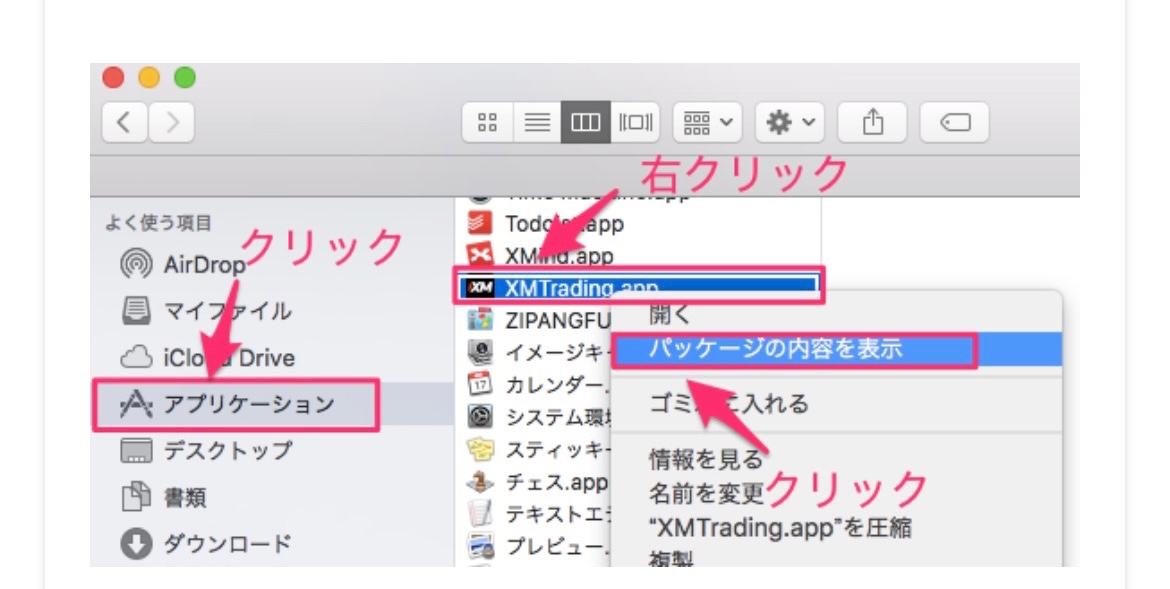
Task: Click the プレビュー preview icon
Action: point(479,546)
